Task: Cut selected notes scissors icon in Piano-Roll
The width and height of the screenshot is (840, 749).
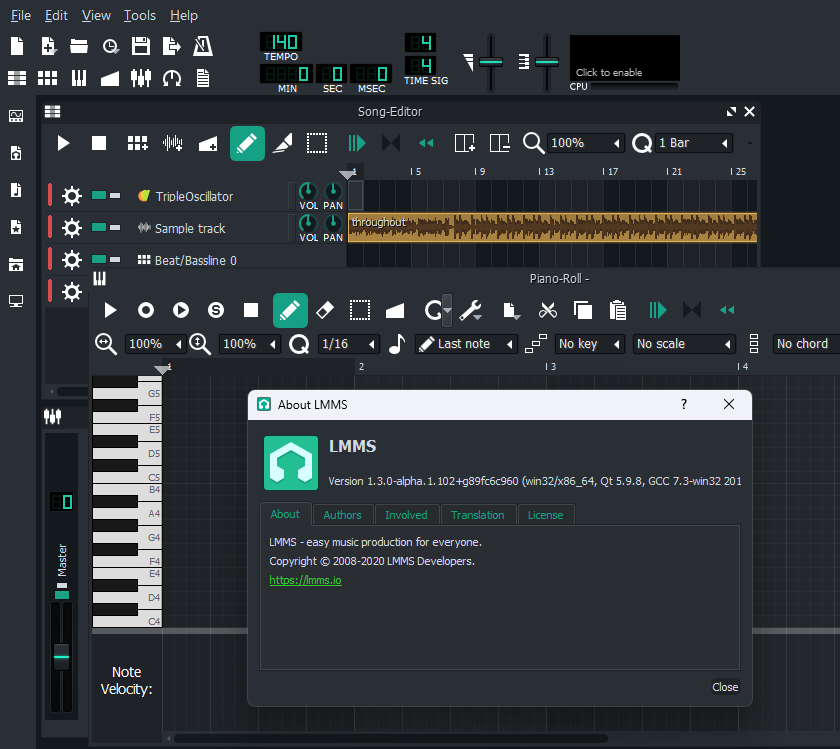Action: pos(548,310)
